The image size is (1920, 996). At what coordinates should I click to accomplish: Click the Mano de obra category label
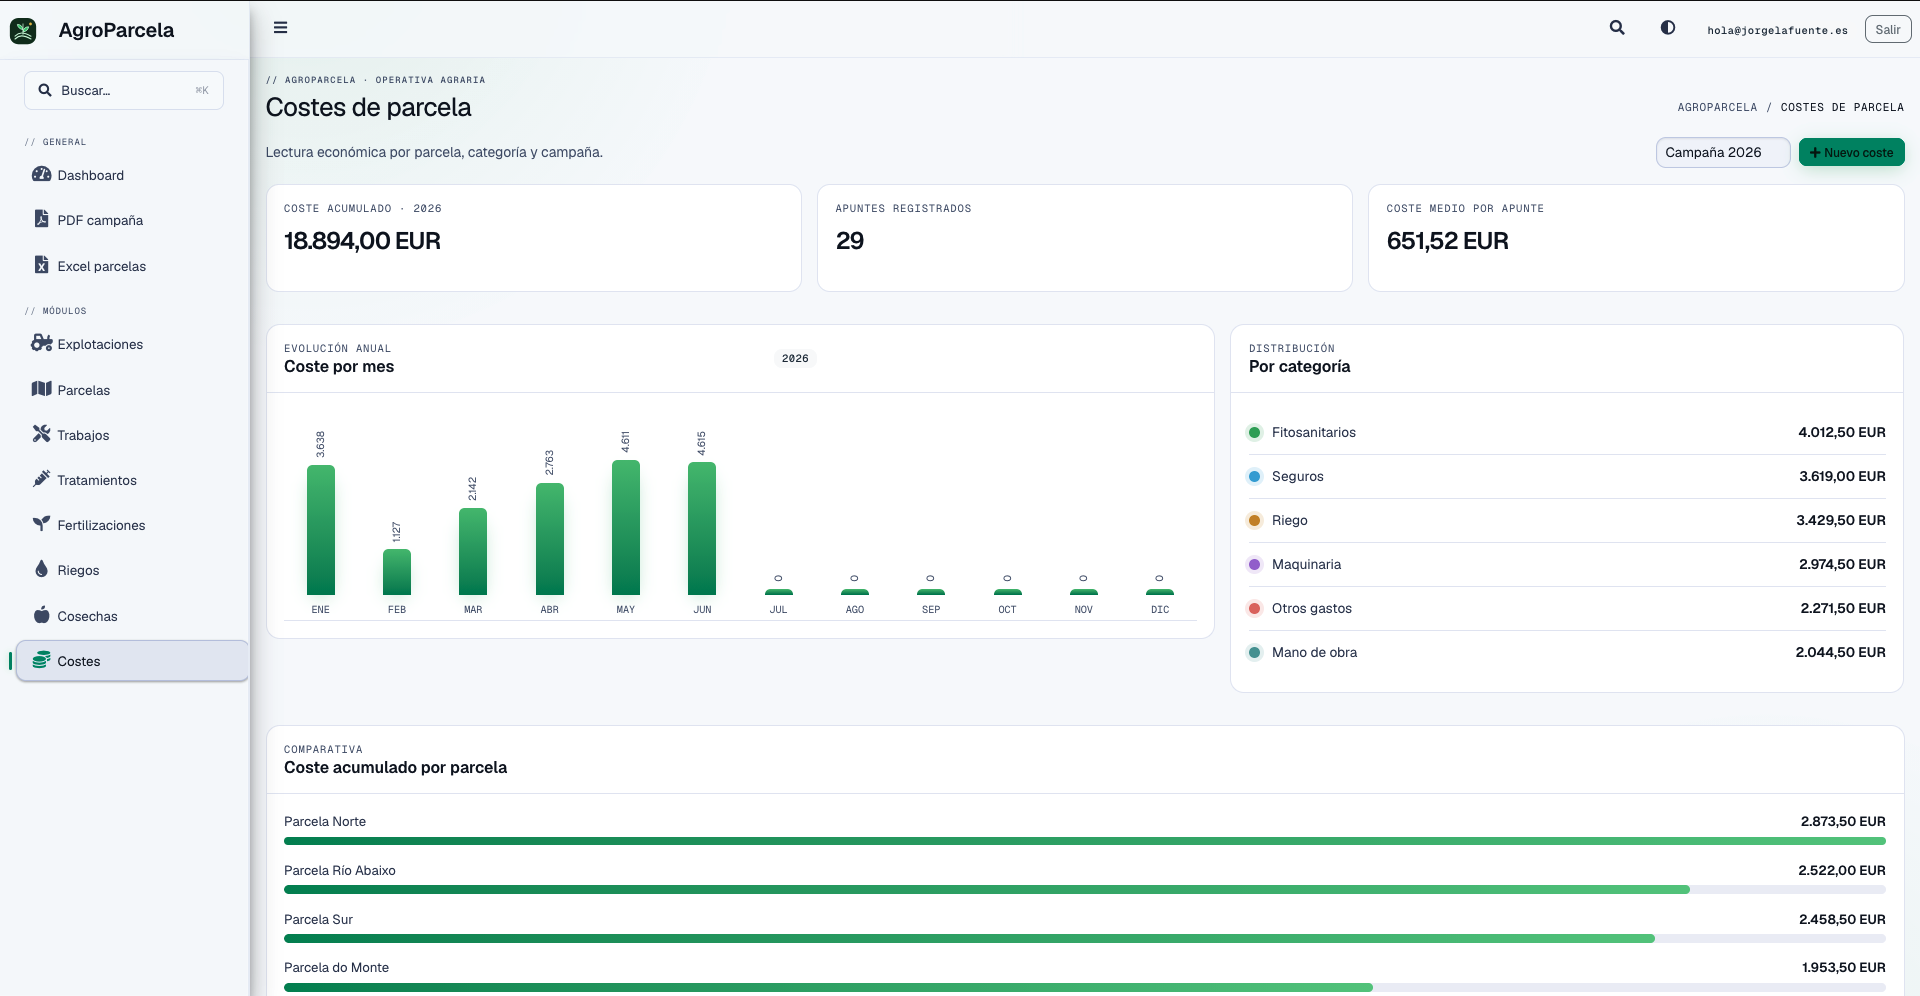click(1314, 652)
